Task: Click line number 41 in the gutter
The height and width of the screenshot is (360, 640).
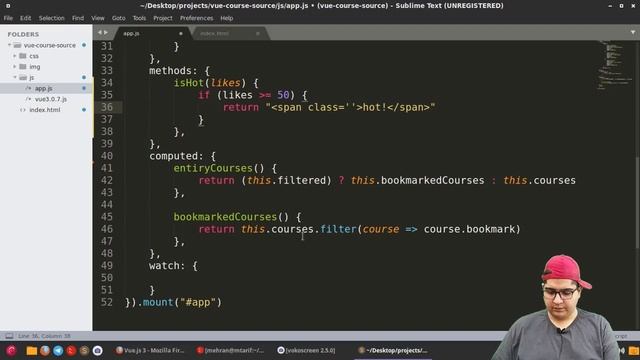Action: coord(107,168)
